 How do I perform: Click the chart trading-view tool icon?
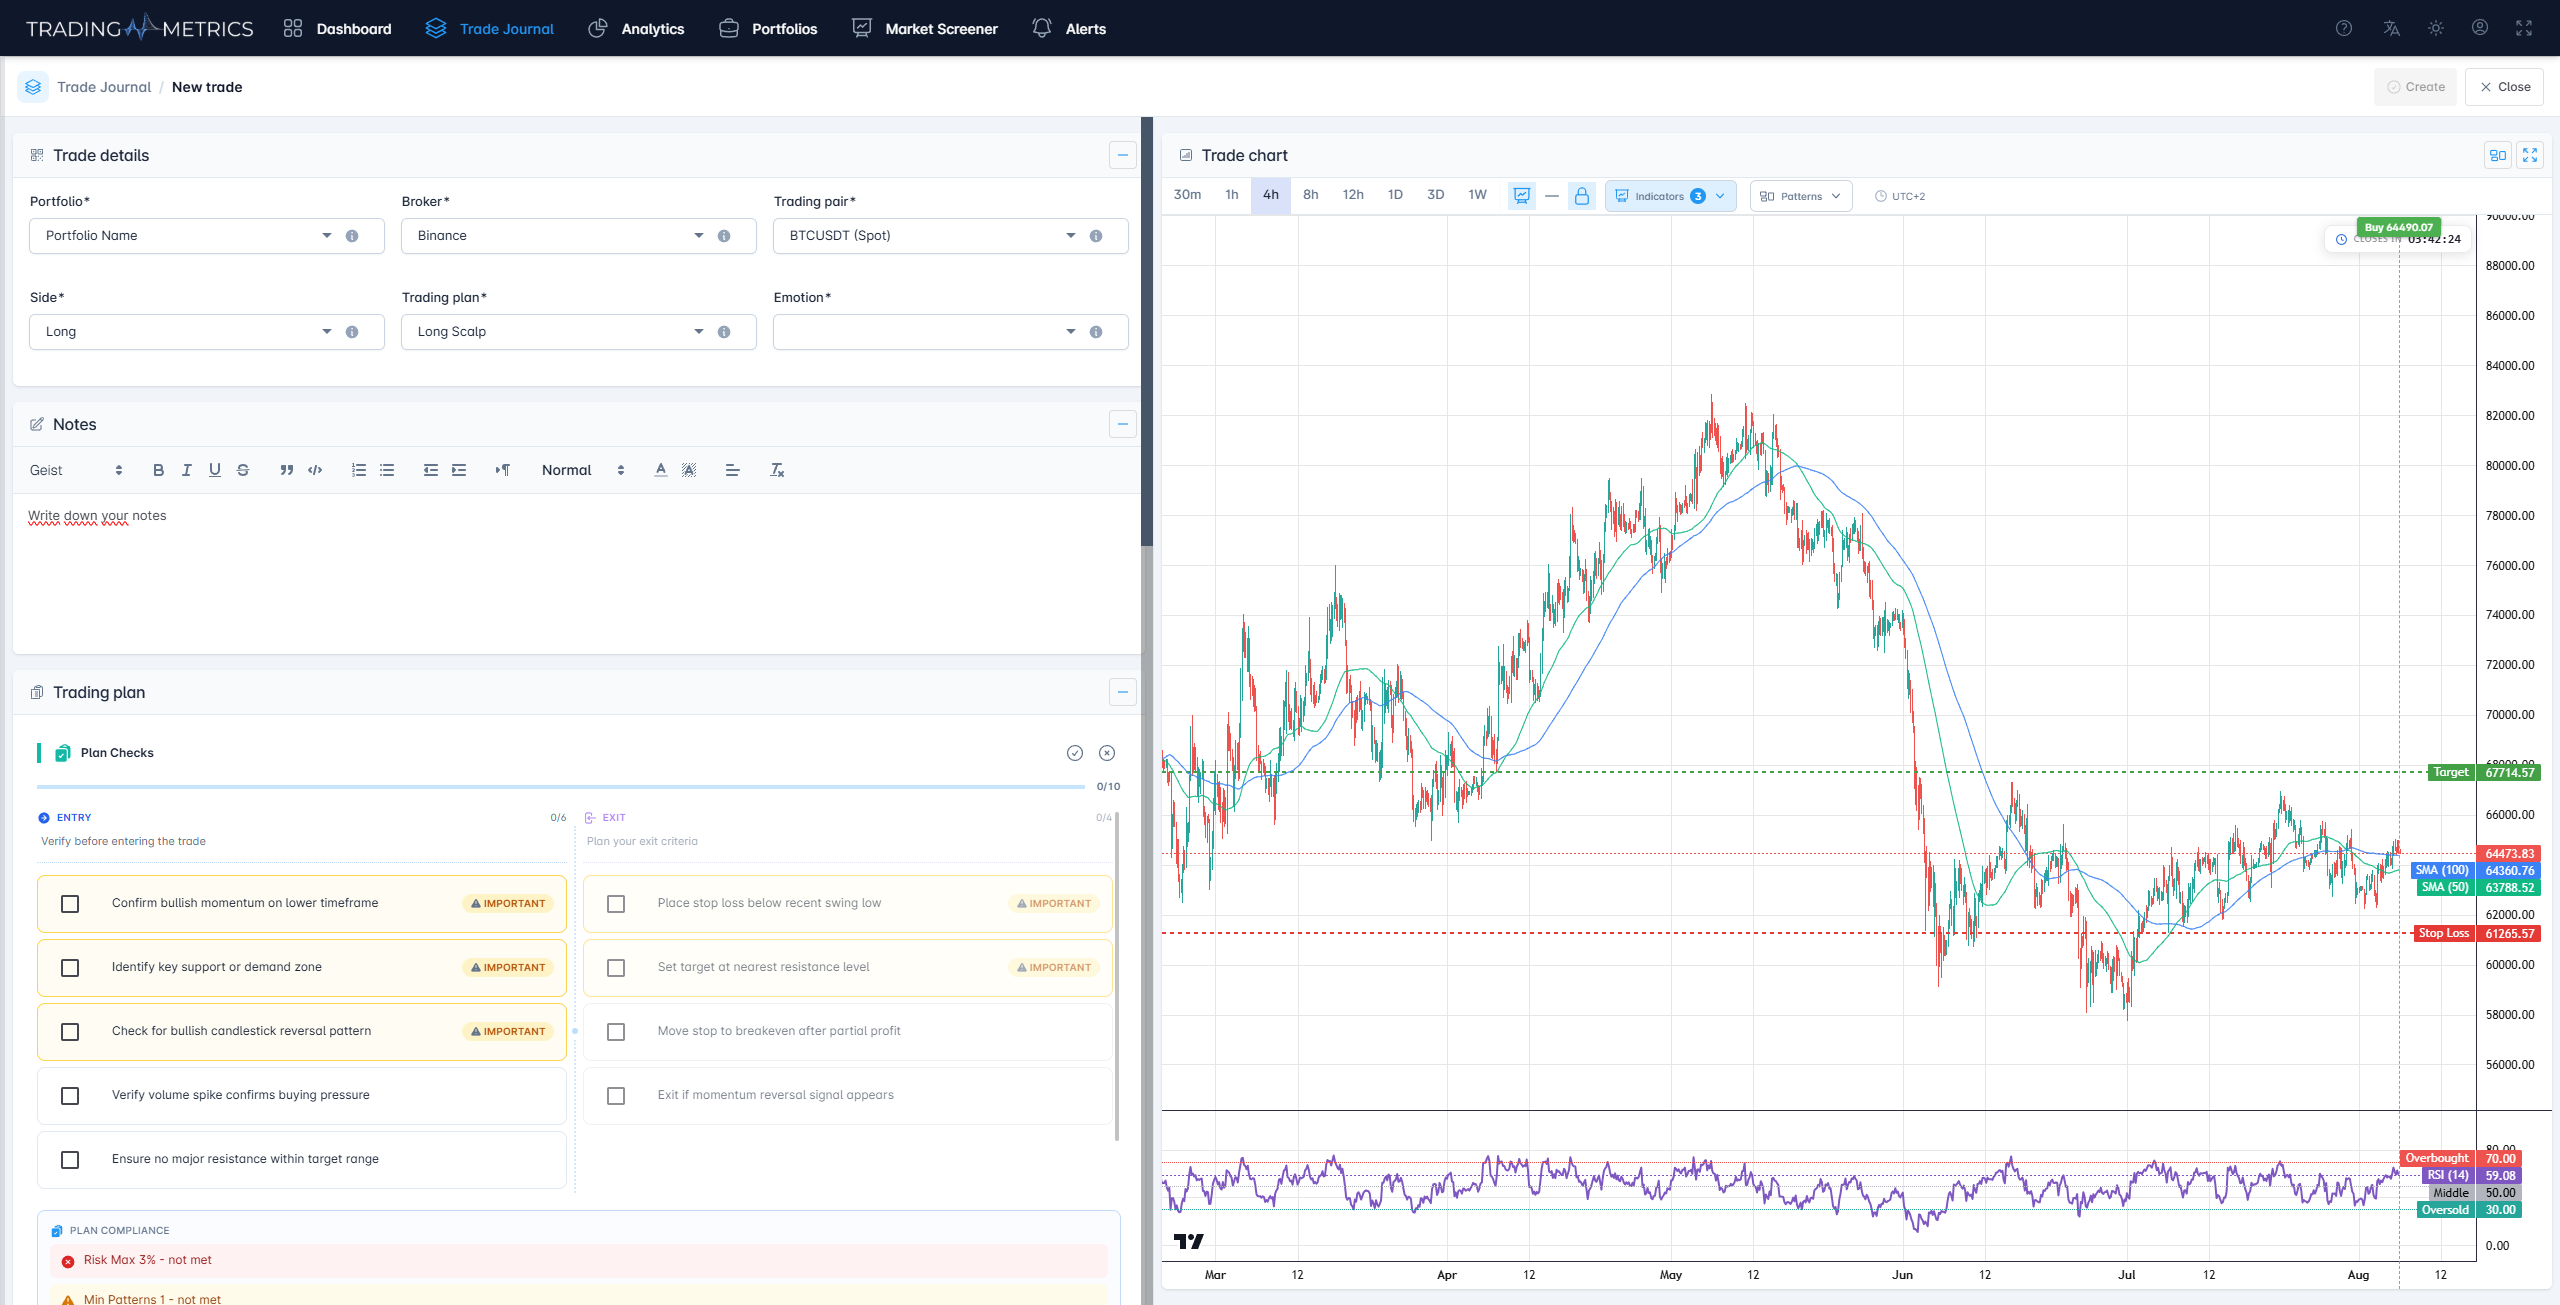(x=1521, y=196)
